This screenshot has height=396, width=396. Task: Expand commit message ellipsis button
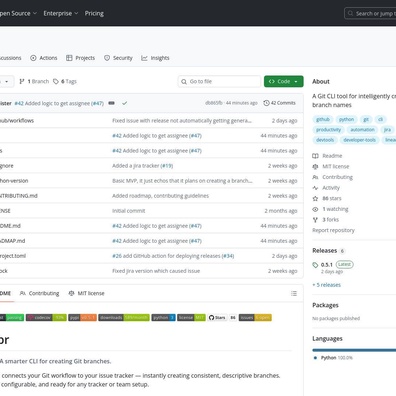111,103
